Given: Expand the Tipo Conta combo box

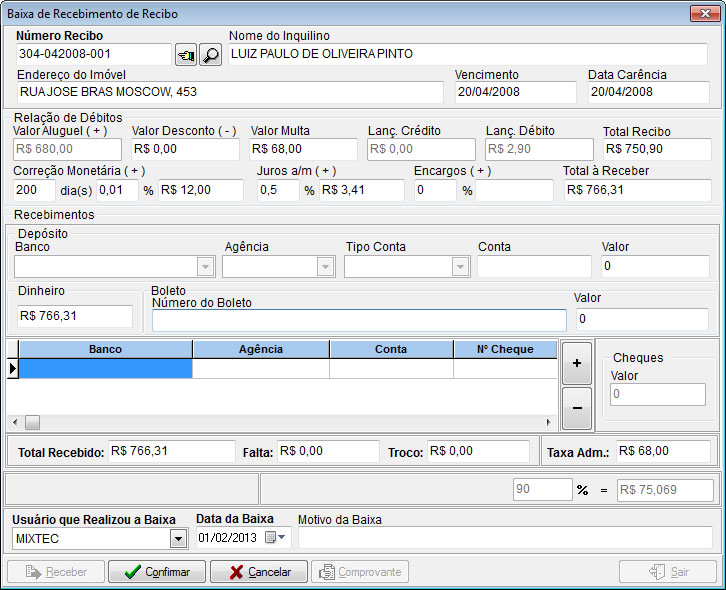Looking at the screenshot, I should coord(460,266).
